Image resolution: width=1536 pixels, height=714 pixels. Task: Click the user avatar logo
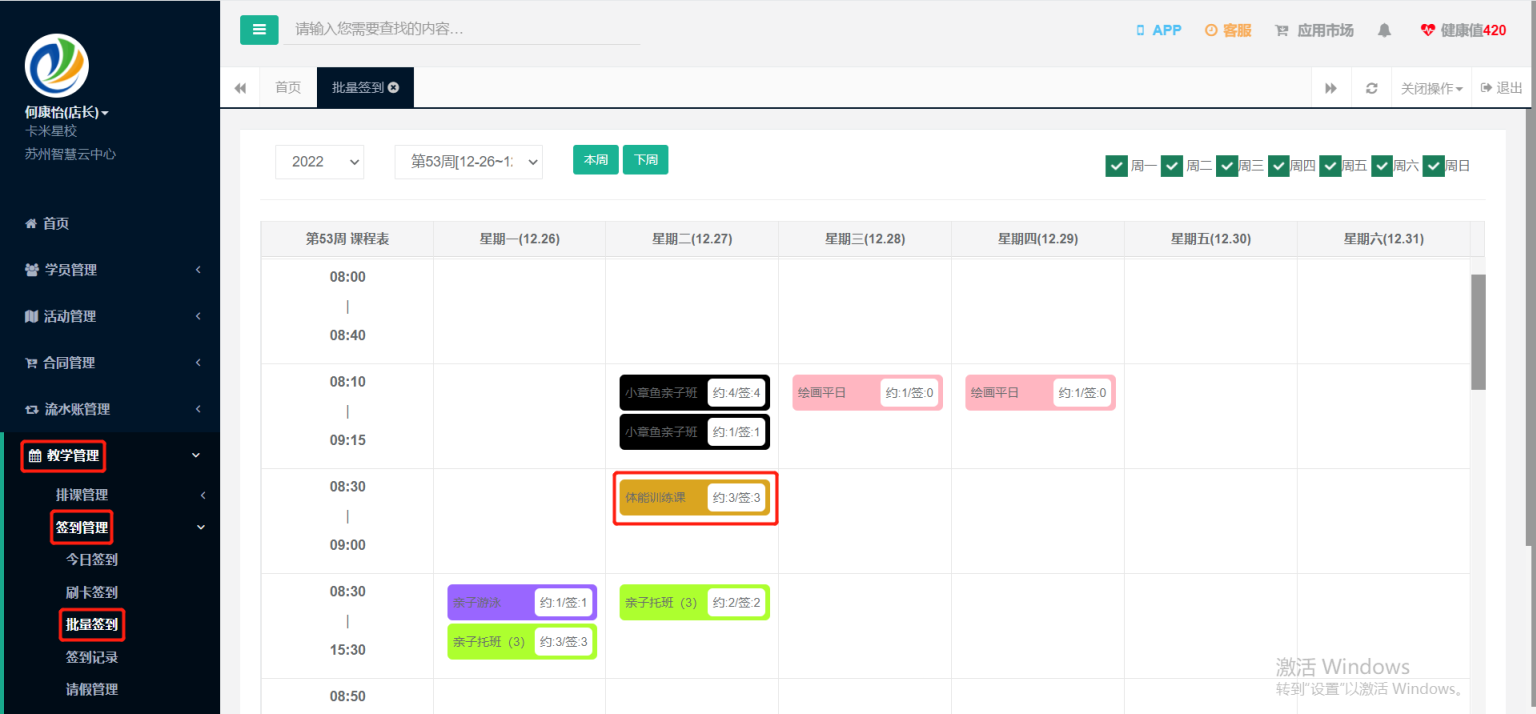tap(57, 66)
